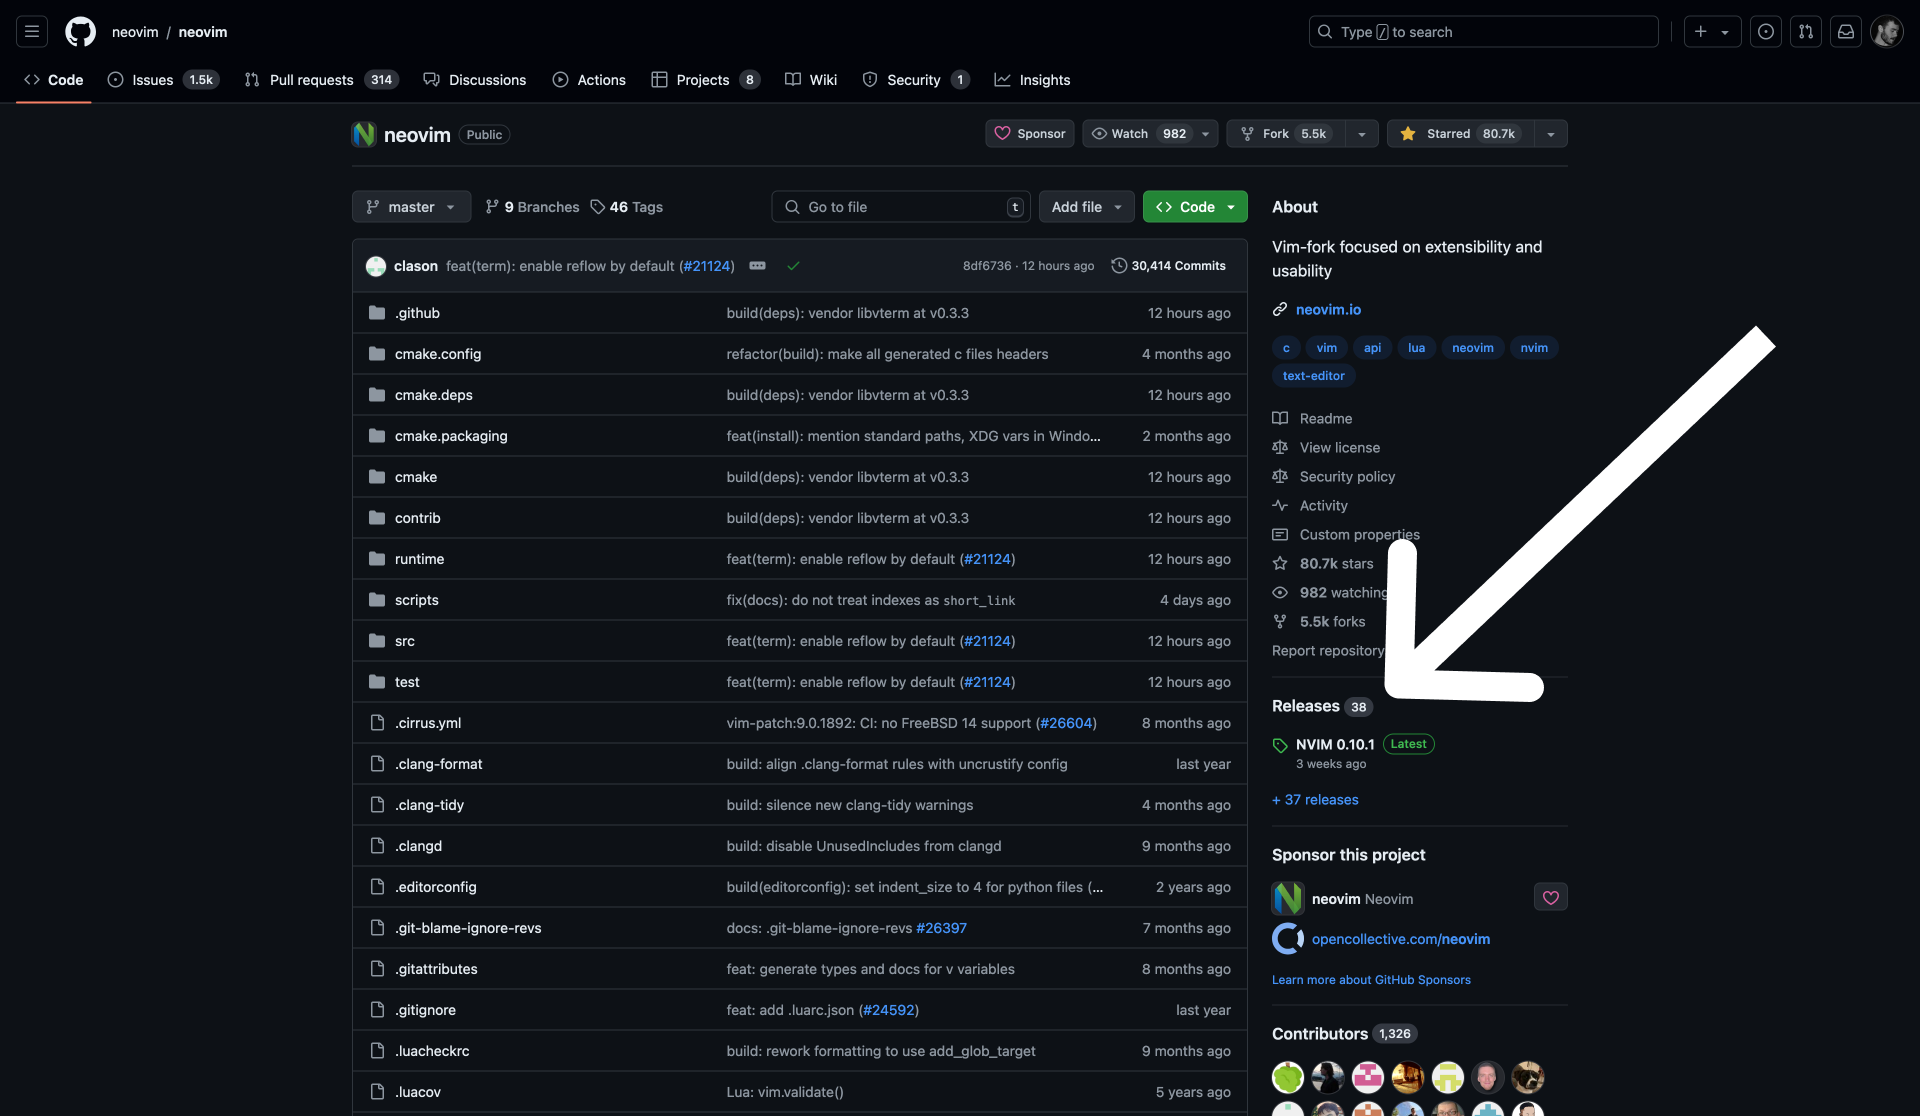This screenshot has height=1116, width=1920.
Task: Open opencollective.com/neovim link
Action: [x=1400, y=939]
